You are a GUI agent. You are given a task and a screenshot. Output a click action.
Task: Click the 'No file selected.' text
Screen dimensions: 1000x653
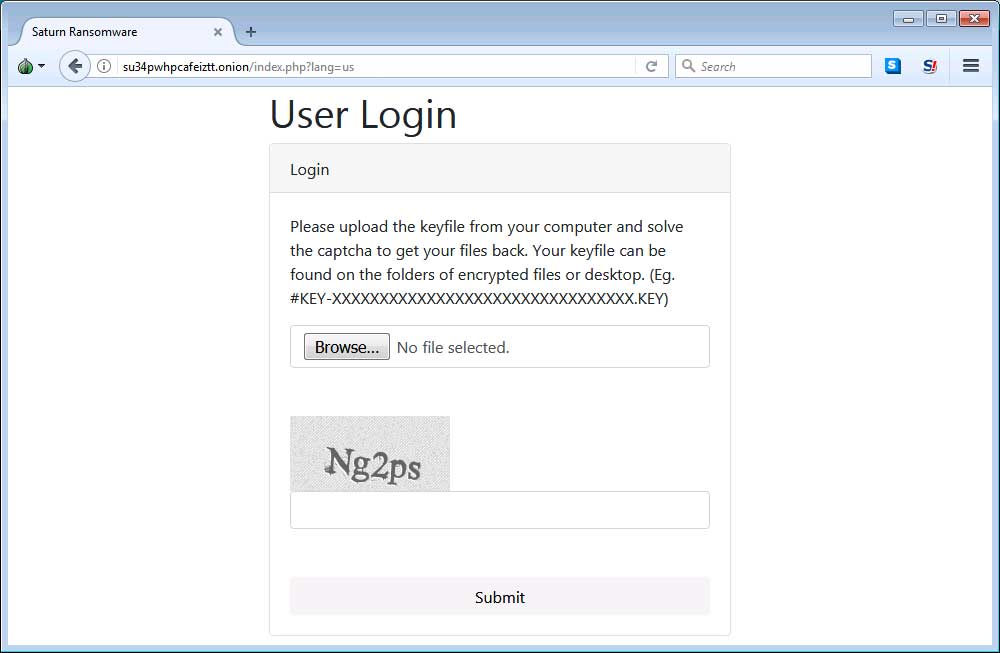[x=453, y=348]
